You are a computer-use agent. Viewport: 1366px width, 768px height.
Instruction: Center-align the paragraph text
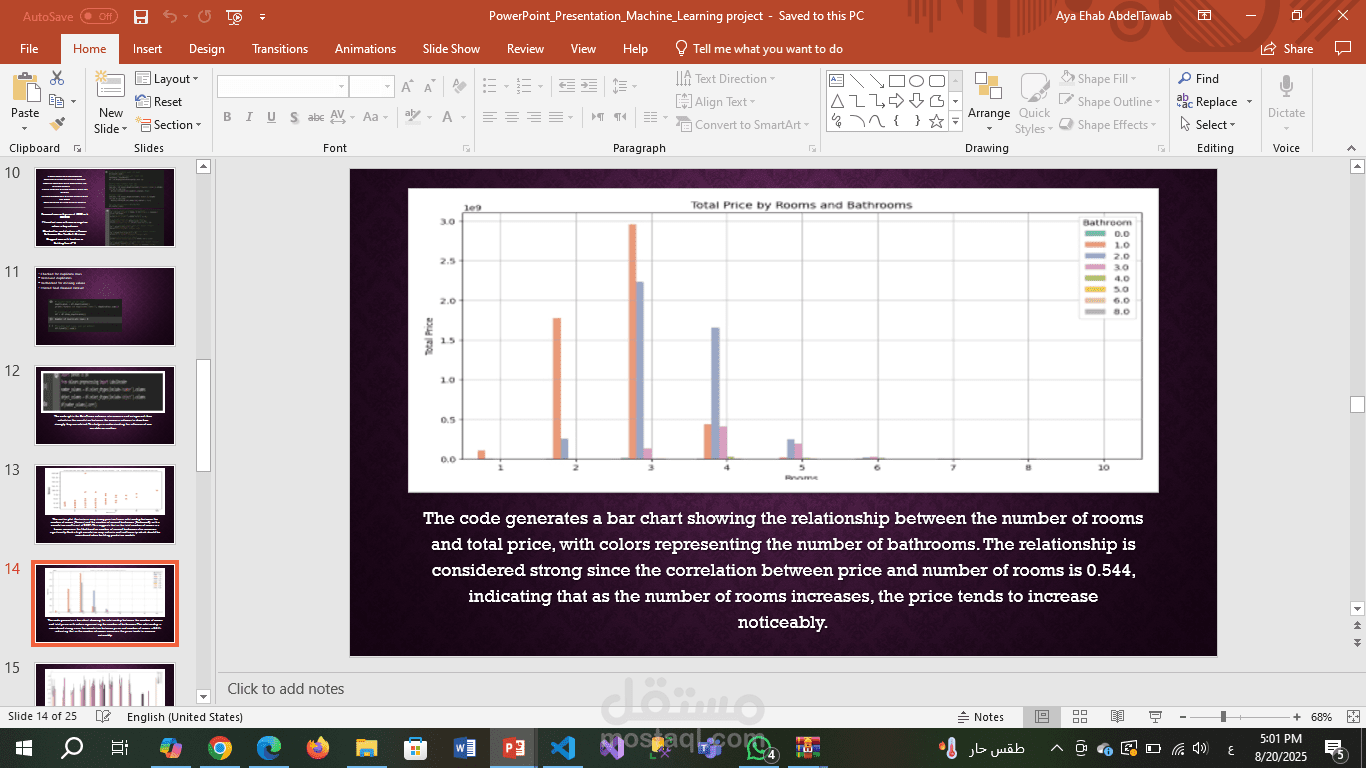[x=511, y=117]
